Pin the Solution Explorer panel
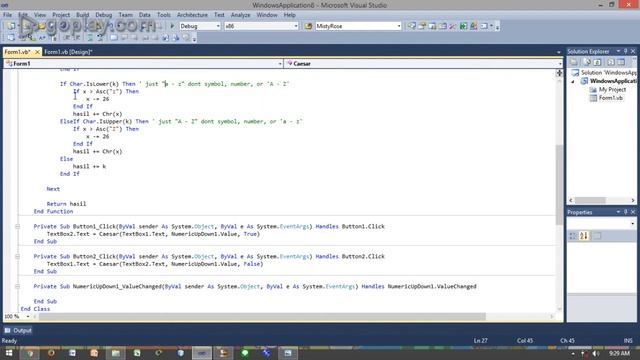 [x=625, y=51]
